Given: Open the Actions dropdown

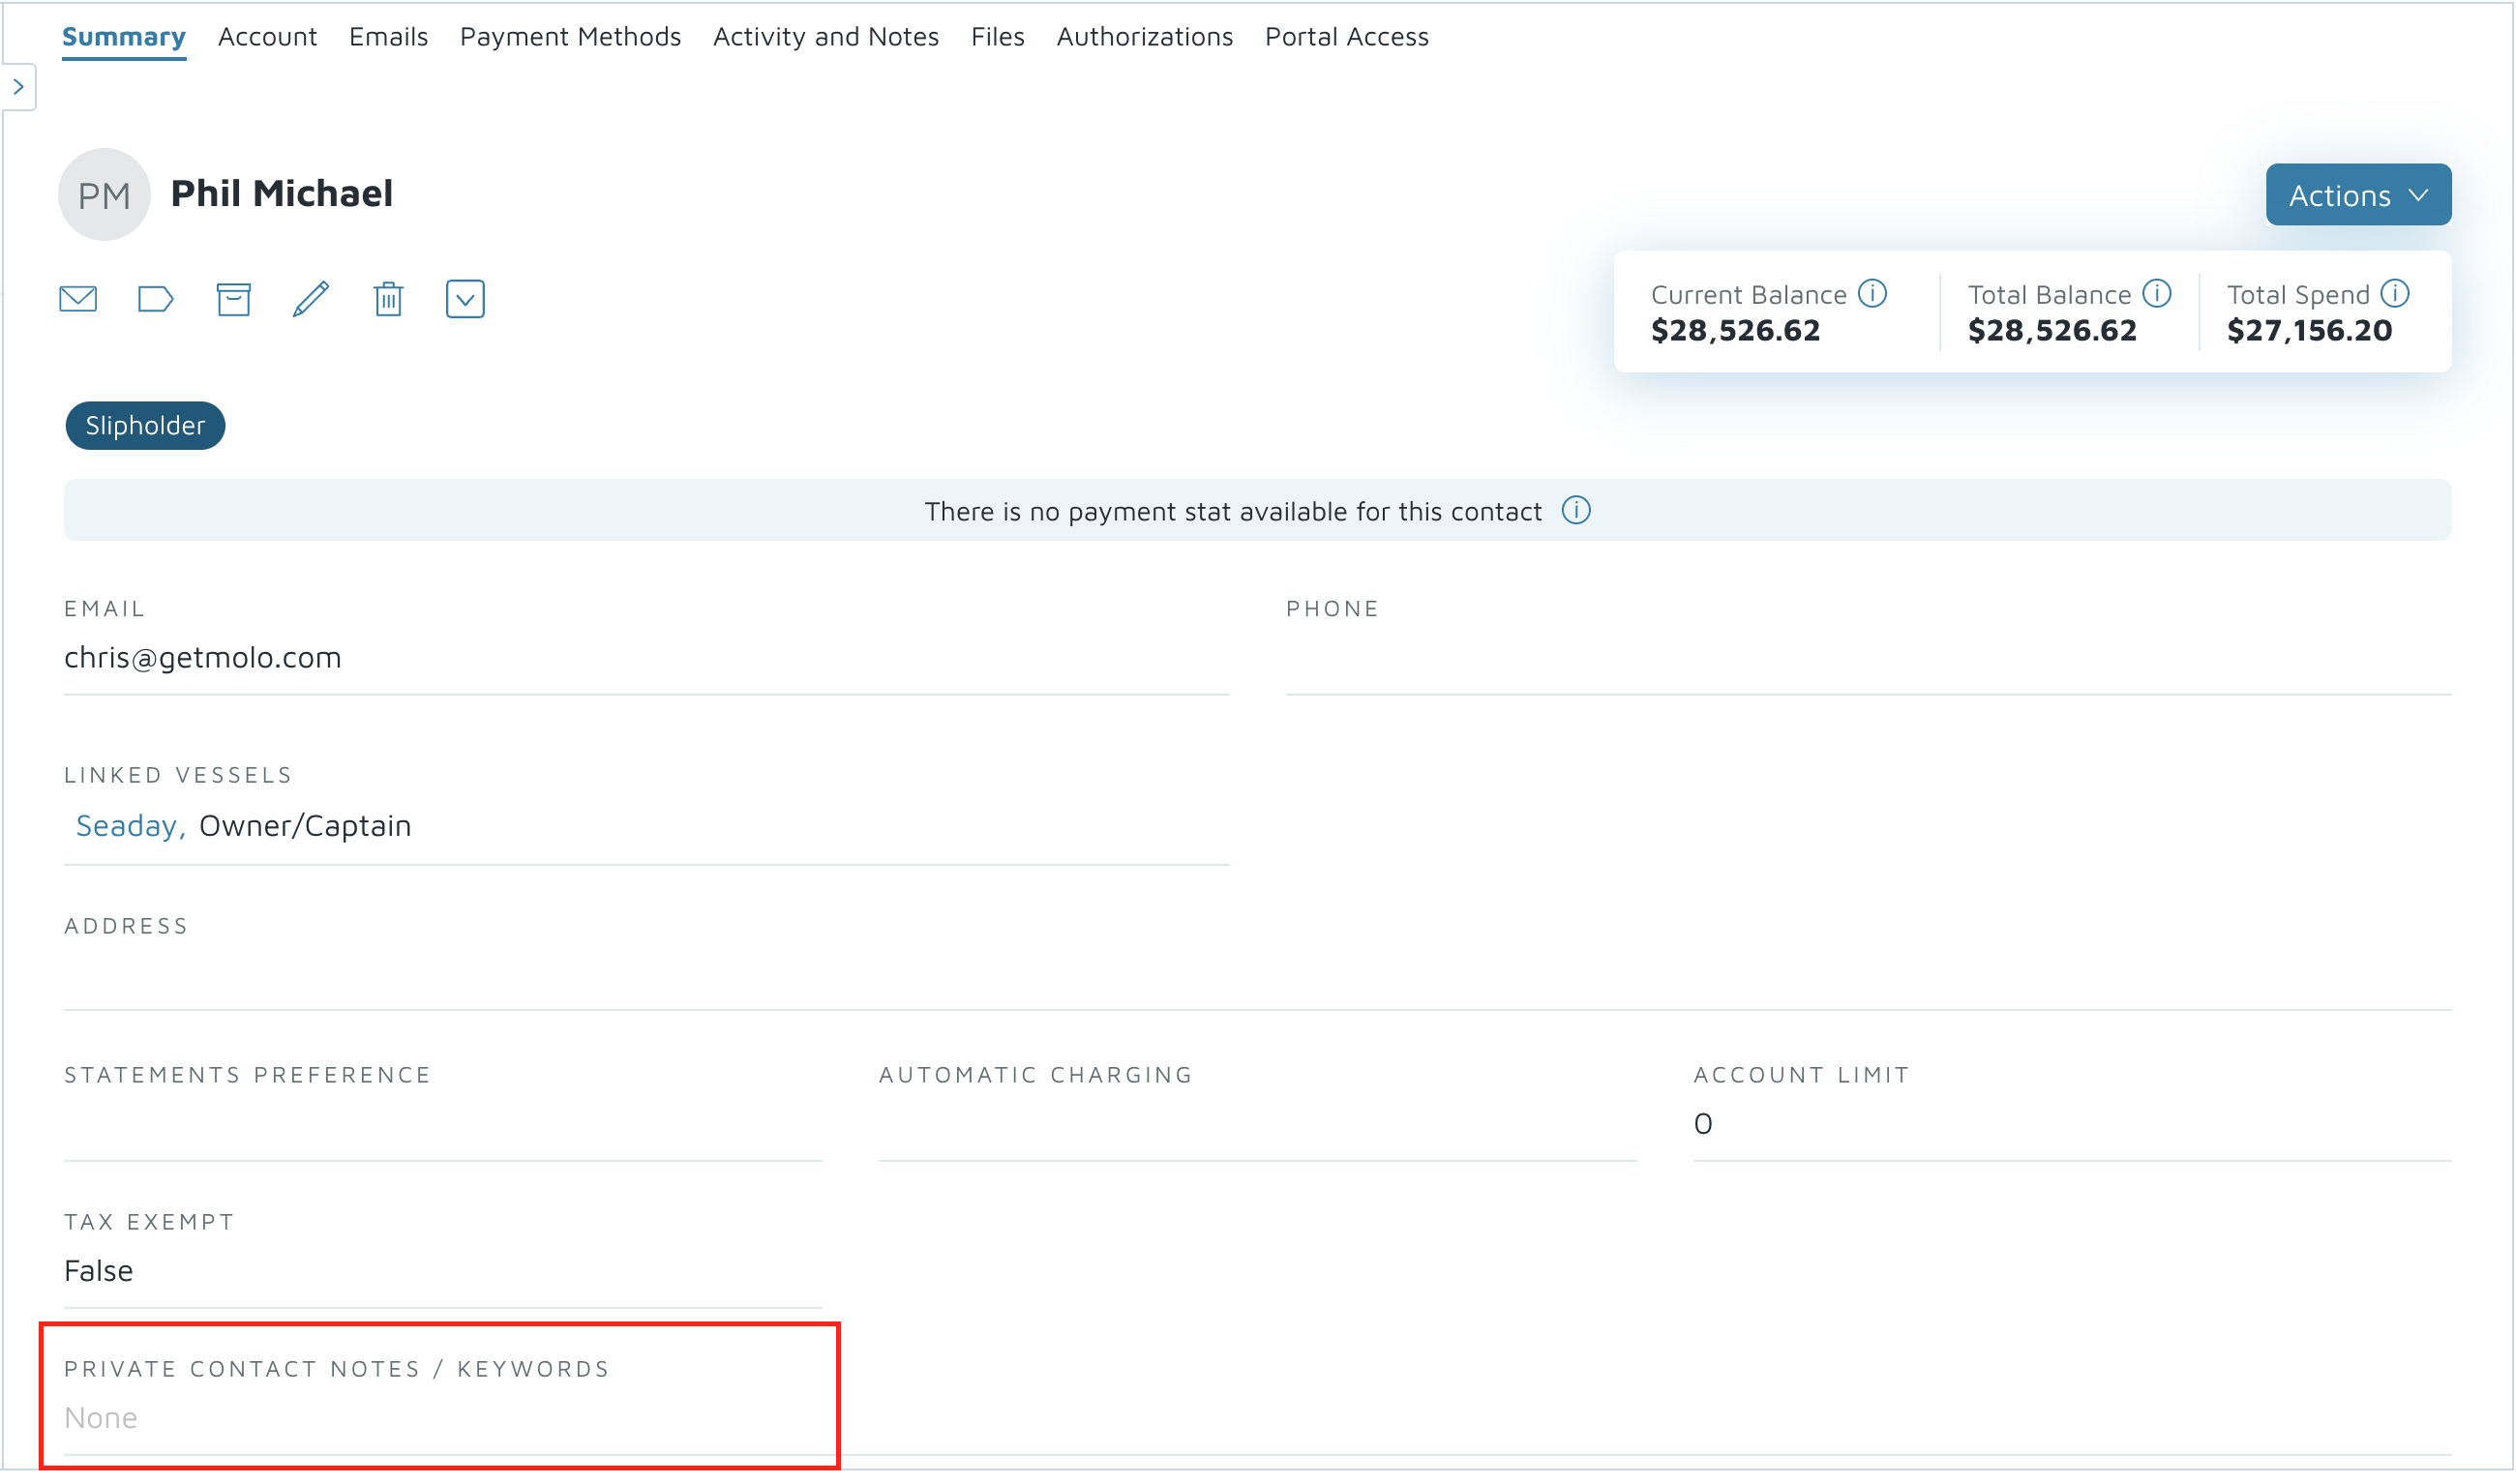Looking at the screenshot, I should [2358, 195].
